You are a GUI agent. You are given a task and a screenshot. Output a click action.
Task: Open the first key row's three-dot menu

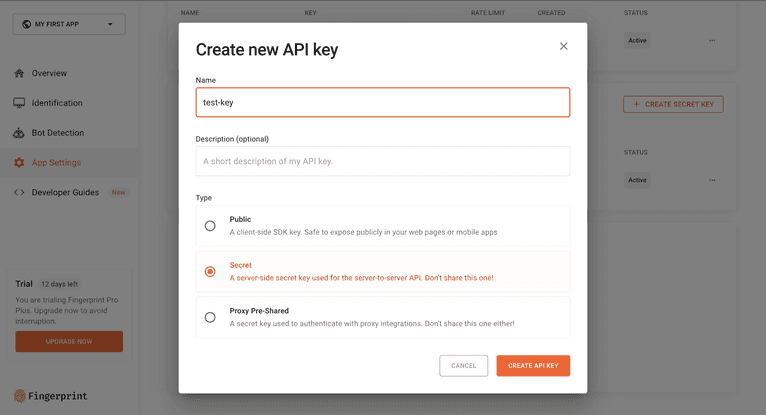pos(712,40)
